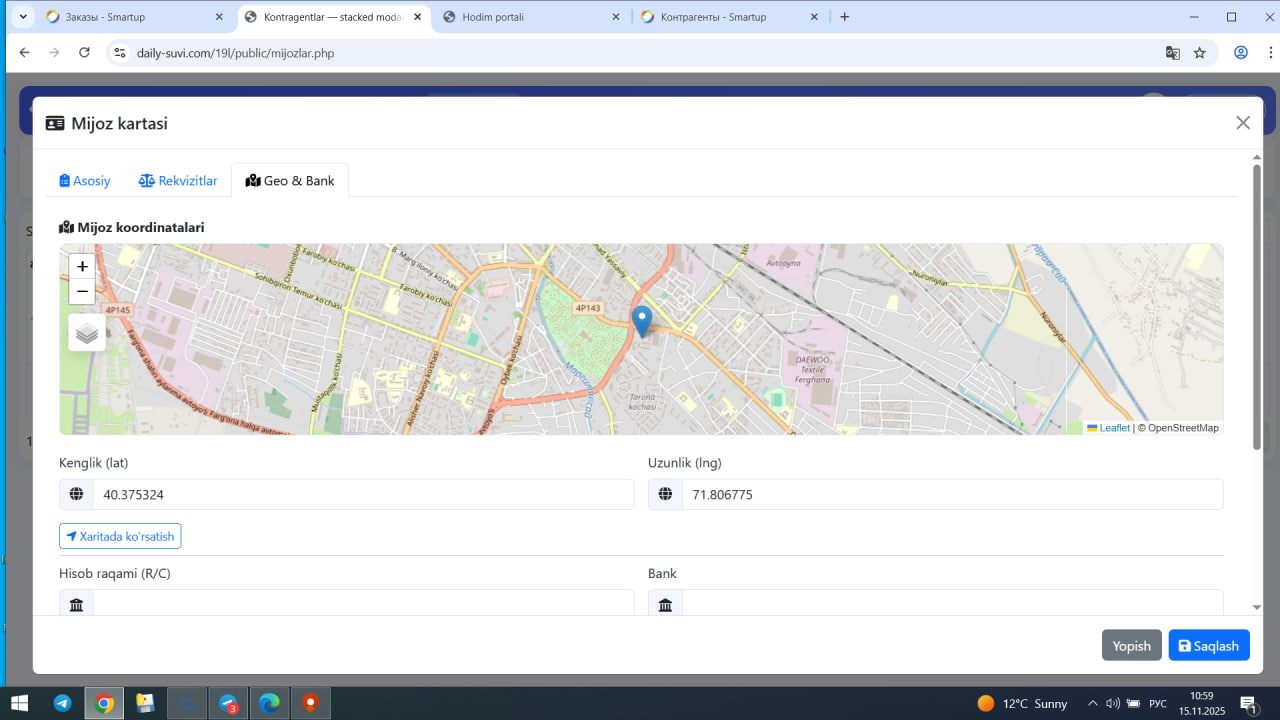Focus the Uzunlik (lng) input field
The height and width of the screenshot is (720, 1280).
point(951,494)
